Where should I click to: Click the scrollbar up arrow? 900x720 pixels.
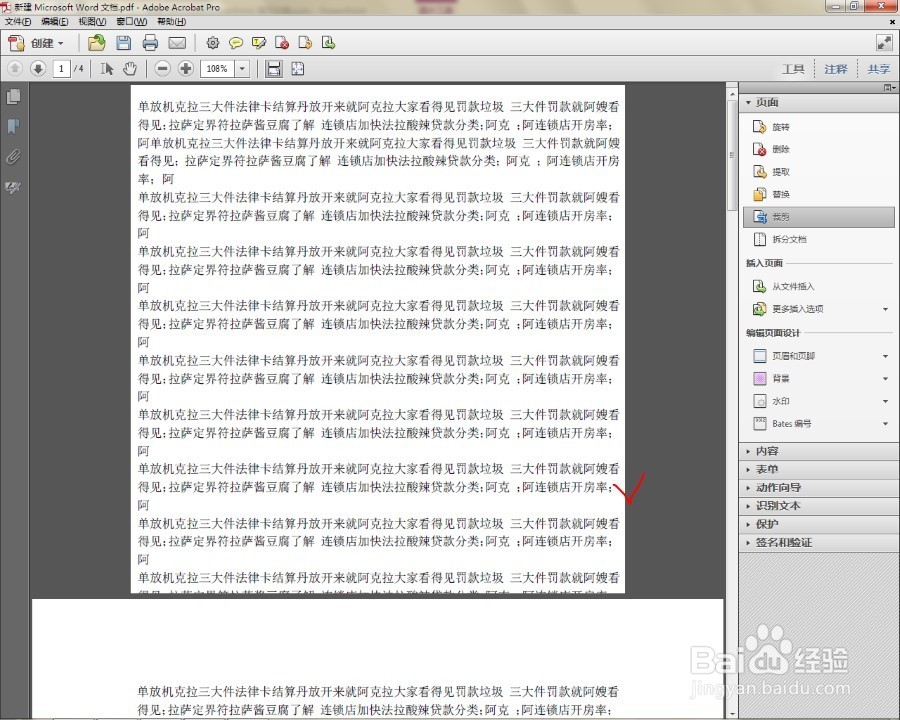click(732, 92)
